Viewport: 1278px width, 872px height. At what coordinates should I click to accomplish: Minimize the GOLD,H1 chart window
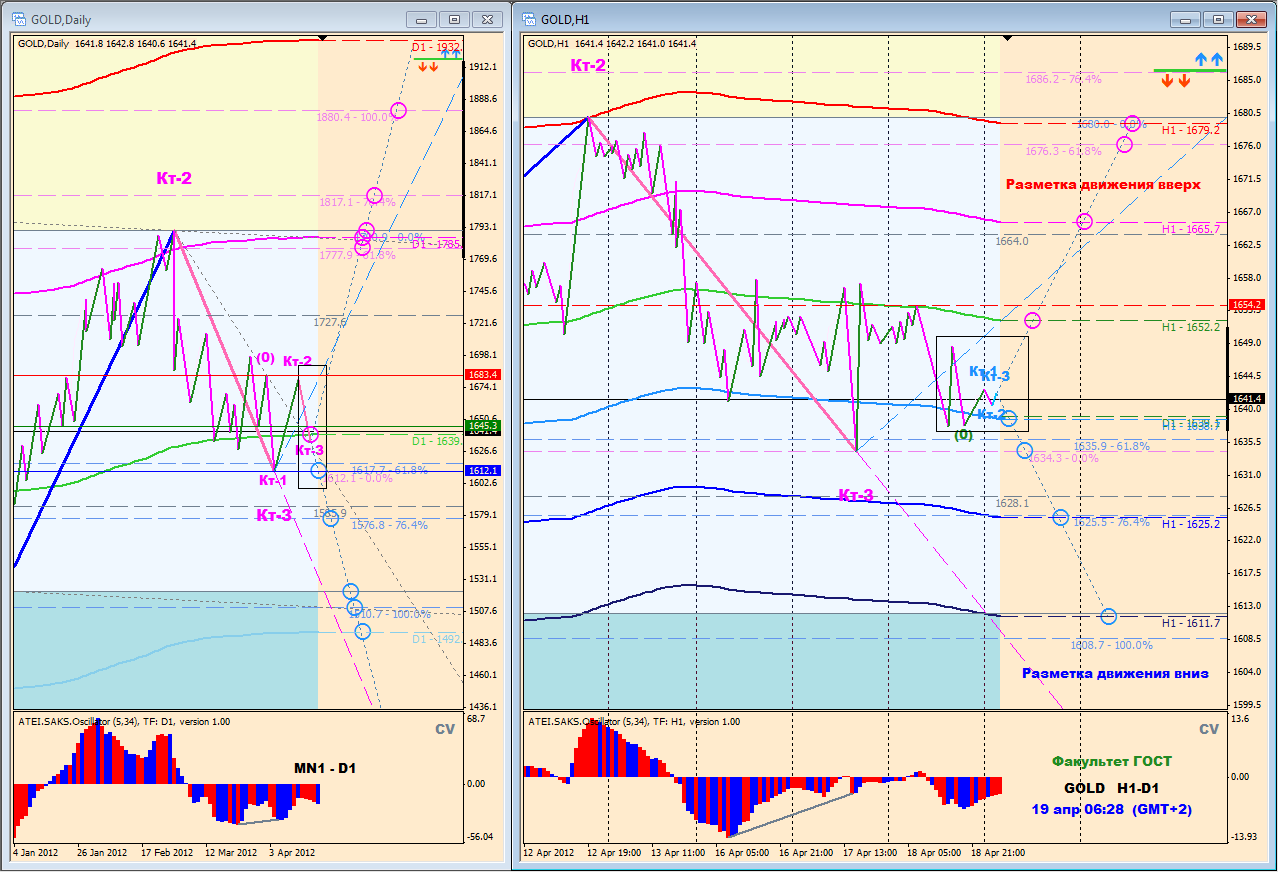tap(1186, 19)
